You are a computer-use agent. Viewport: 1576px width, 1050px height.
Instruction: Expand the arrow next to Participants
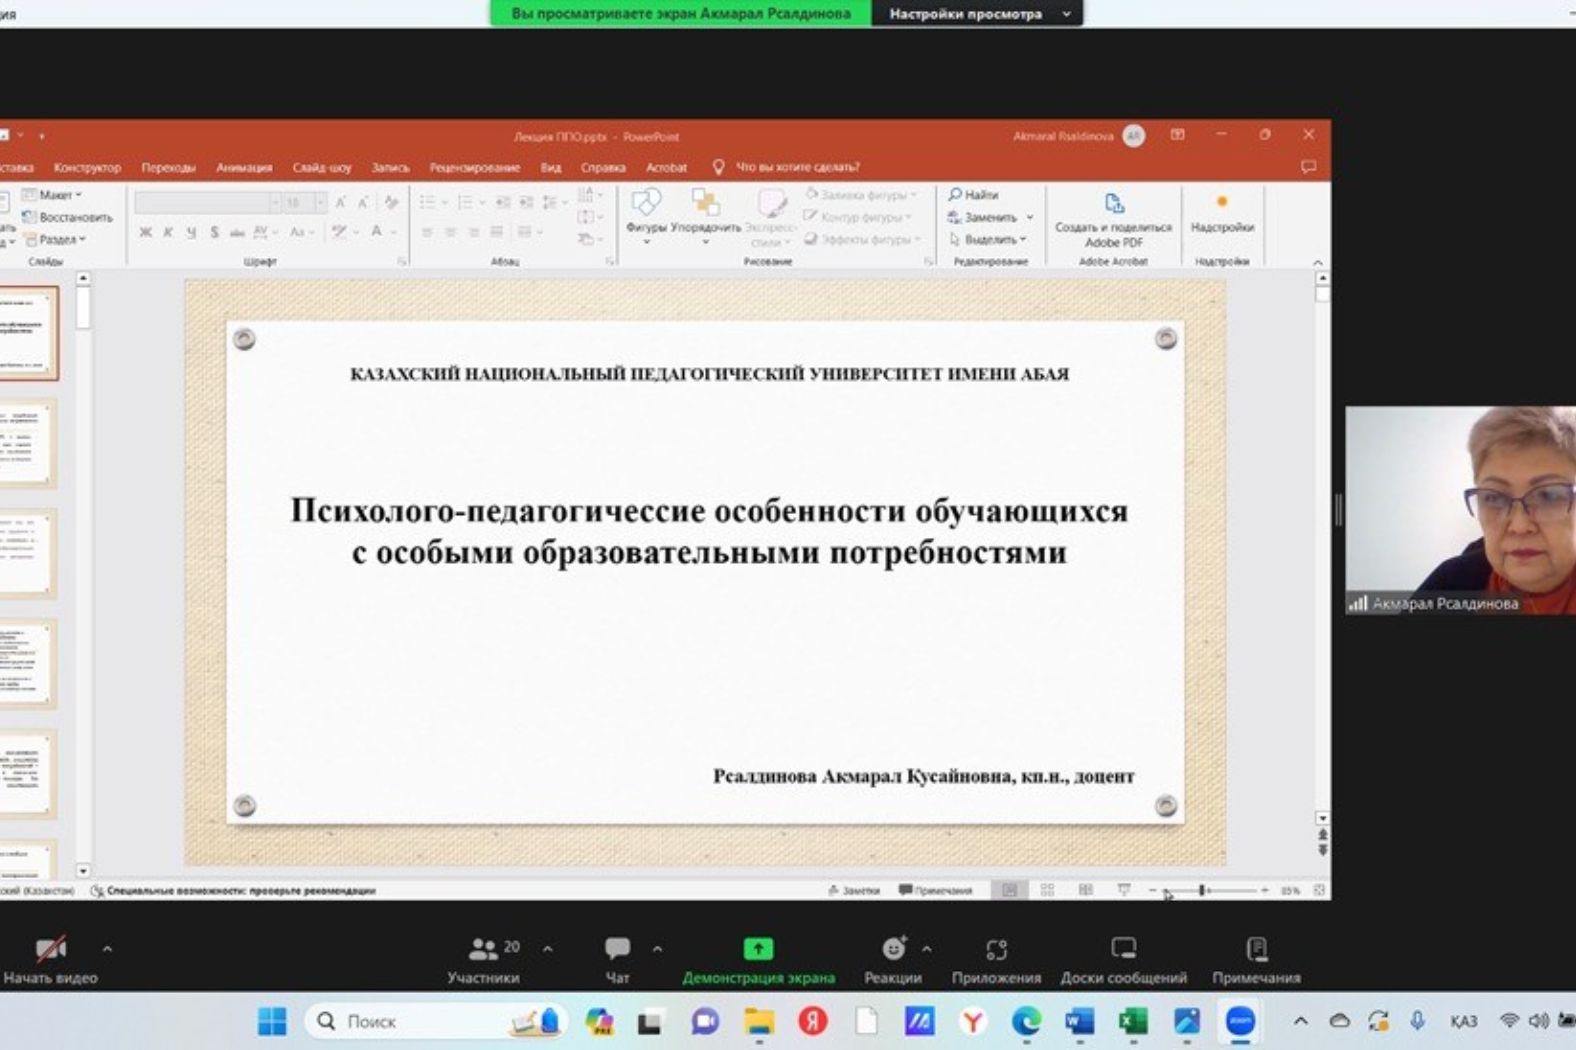[548, 948]
